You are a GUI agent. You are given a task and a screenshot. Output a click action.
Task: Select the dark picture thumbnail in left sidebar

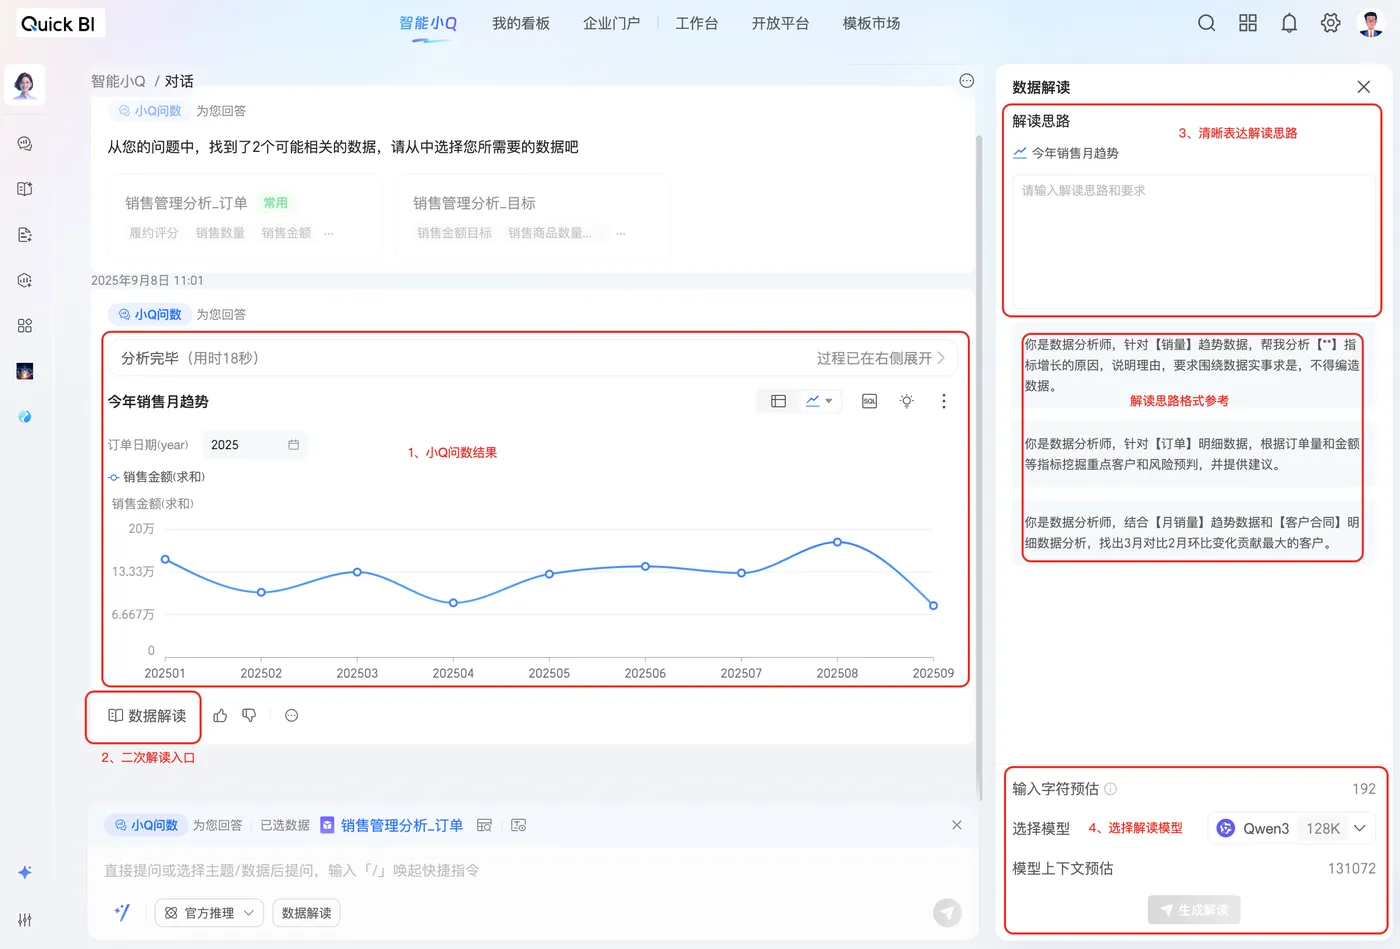(25, 372)
